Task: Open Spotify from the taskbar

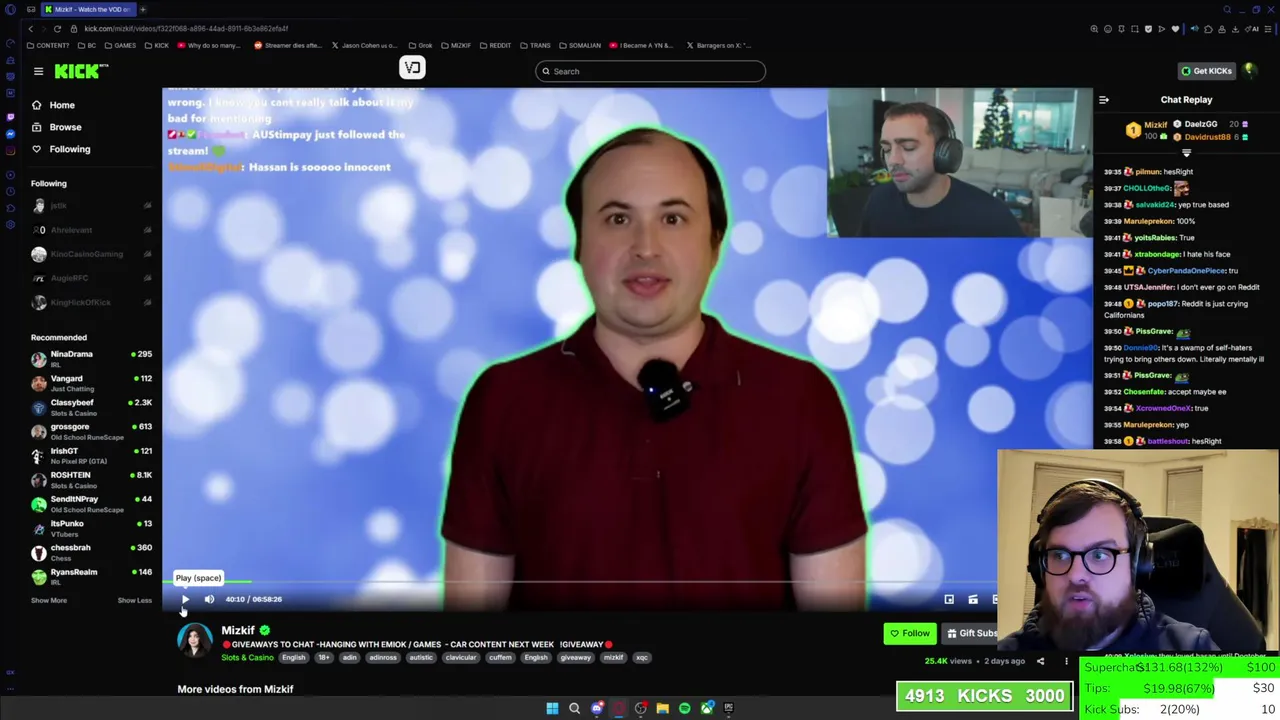Action: click(684, 708)
